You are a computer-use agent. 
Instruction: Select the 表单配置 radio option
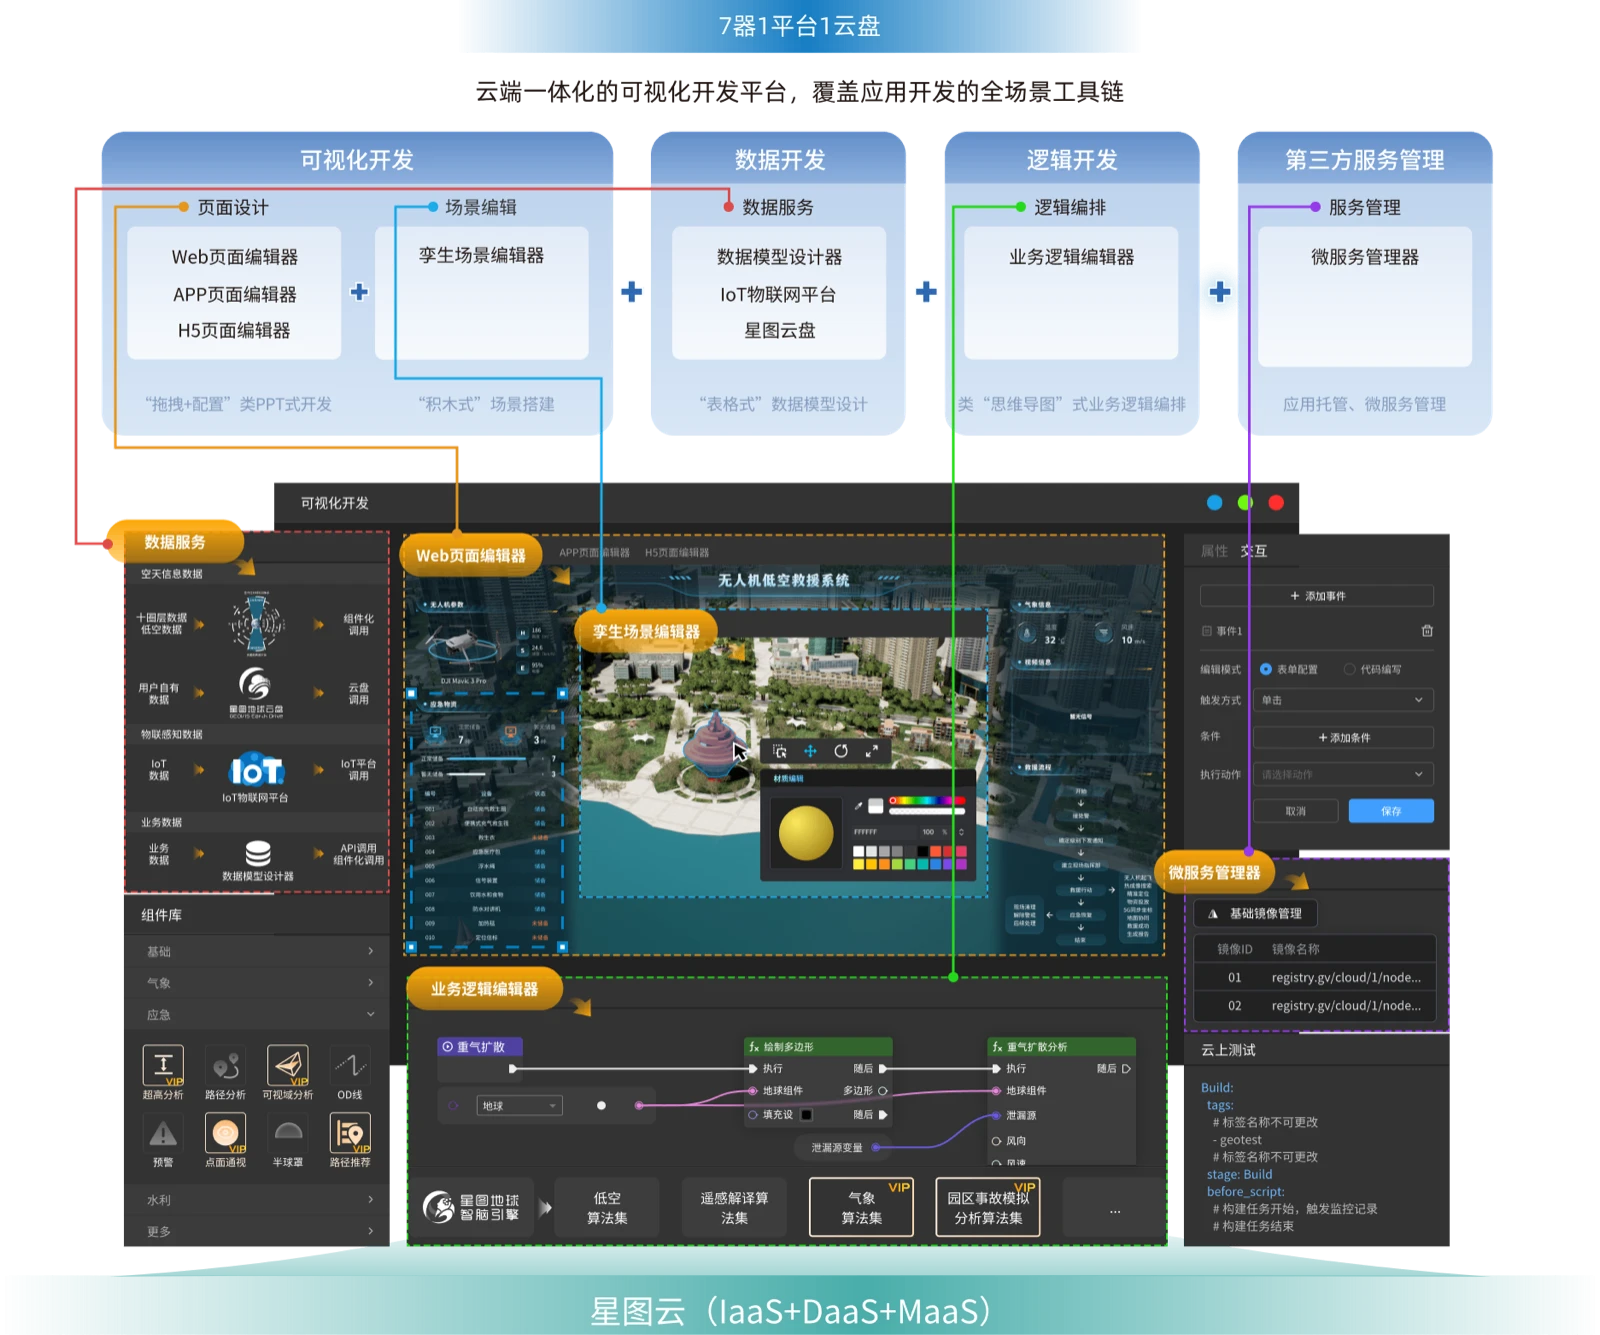(1266, 669)
